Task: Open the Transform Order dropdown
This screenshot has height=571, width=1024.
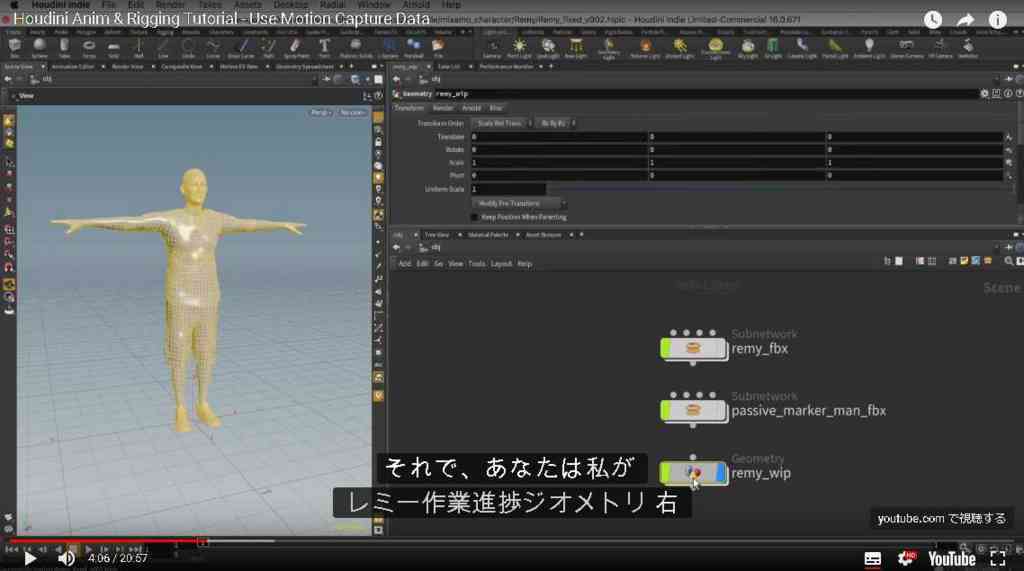Action: [x=501, y=123]
